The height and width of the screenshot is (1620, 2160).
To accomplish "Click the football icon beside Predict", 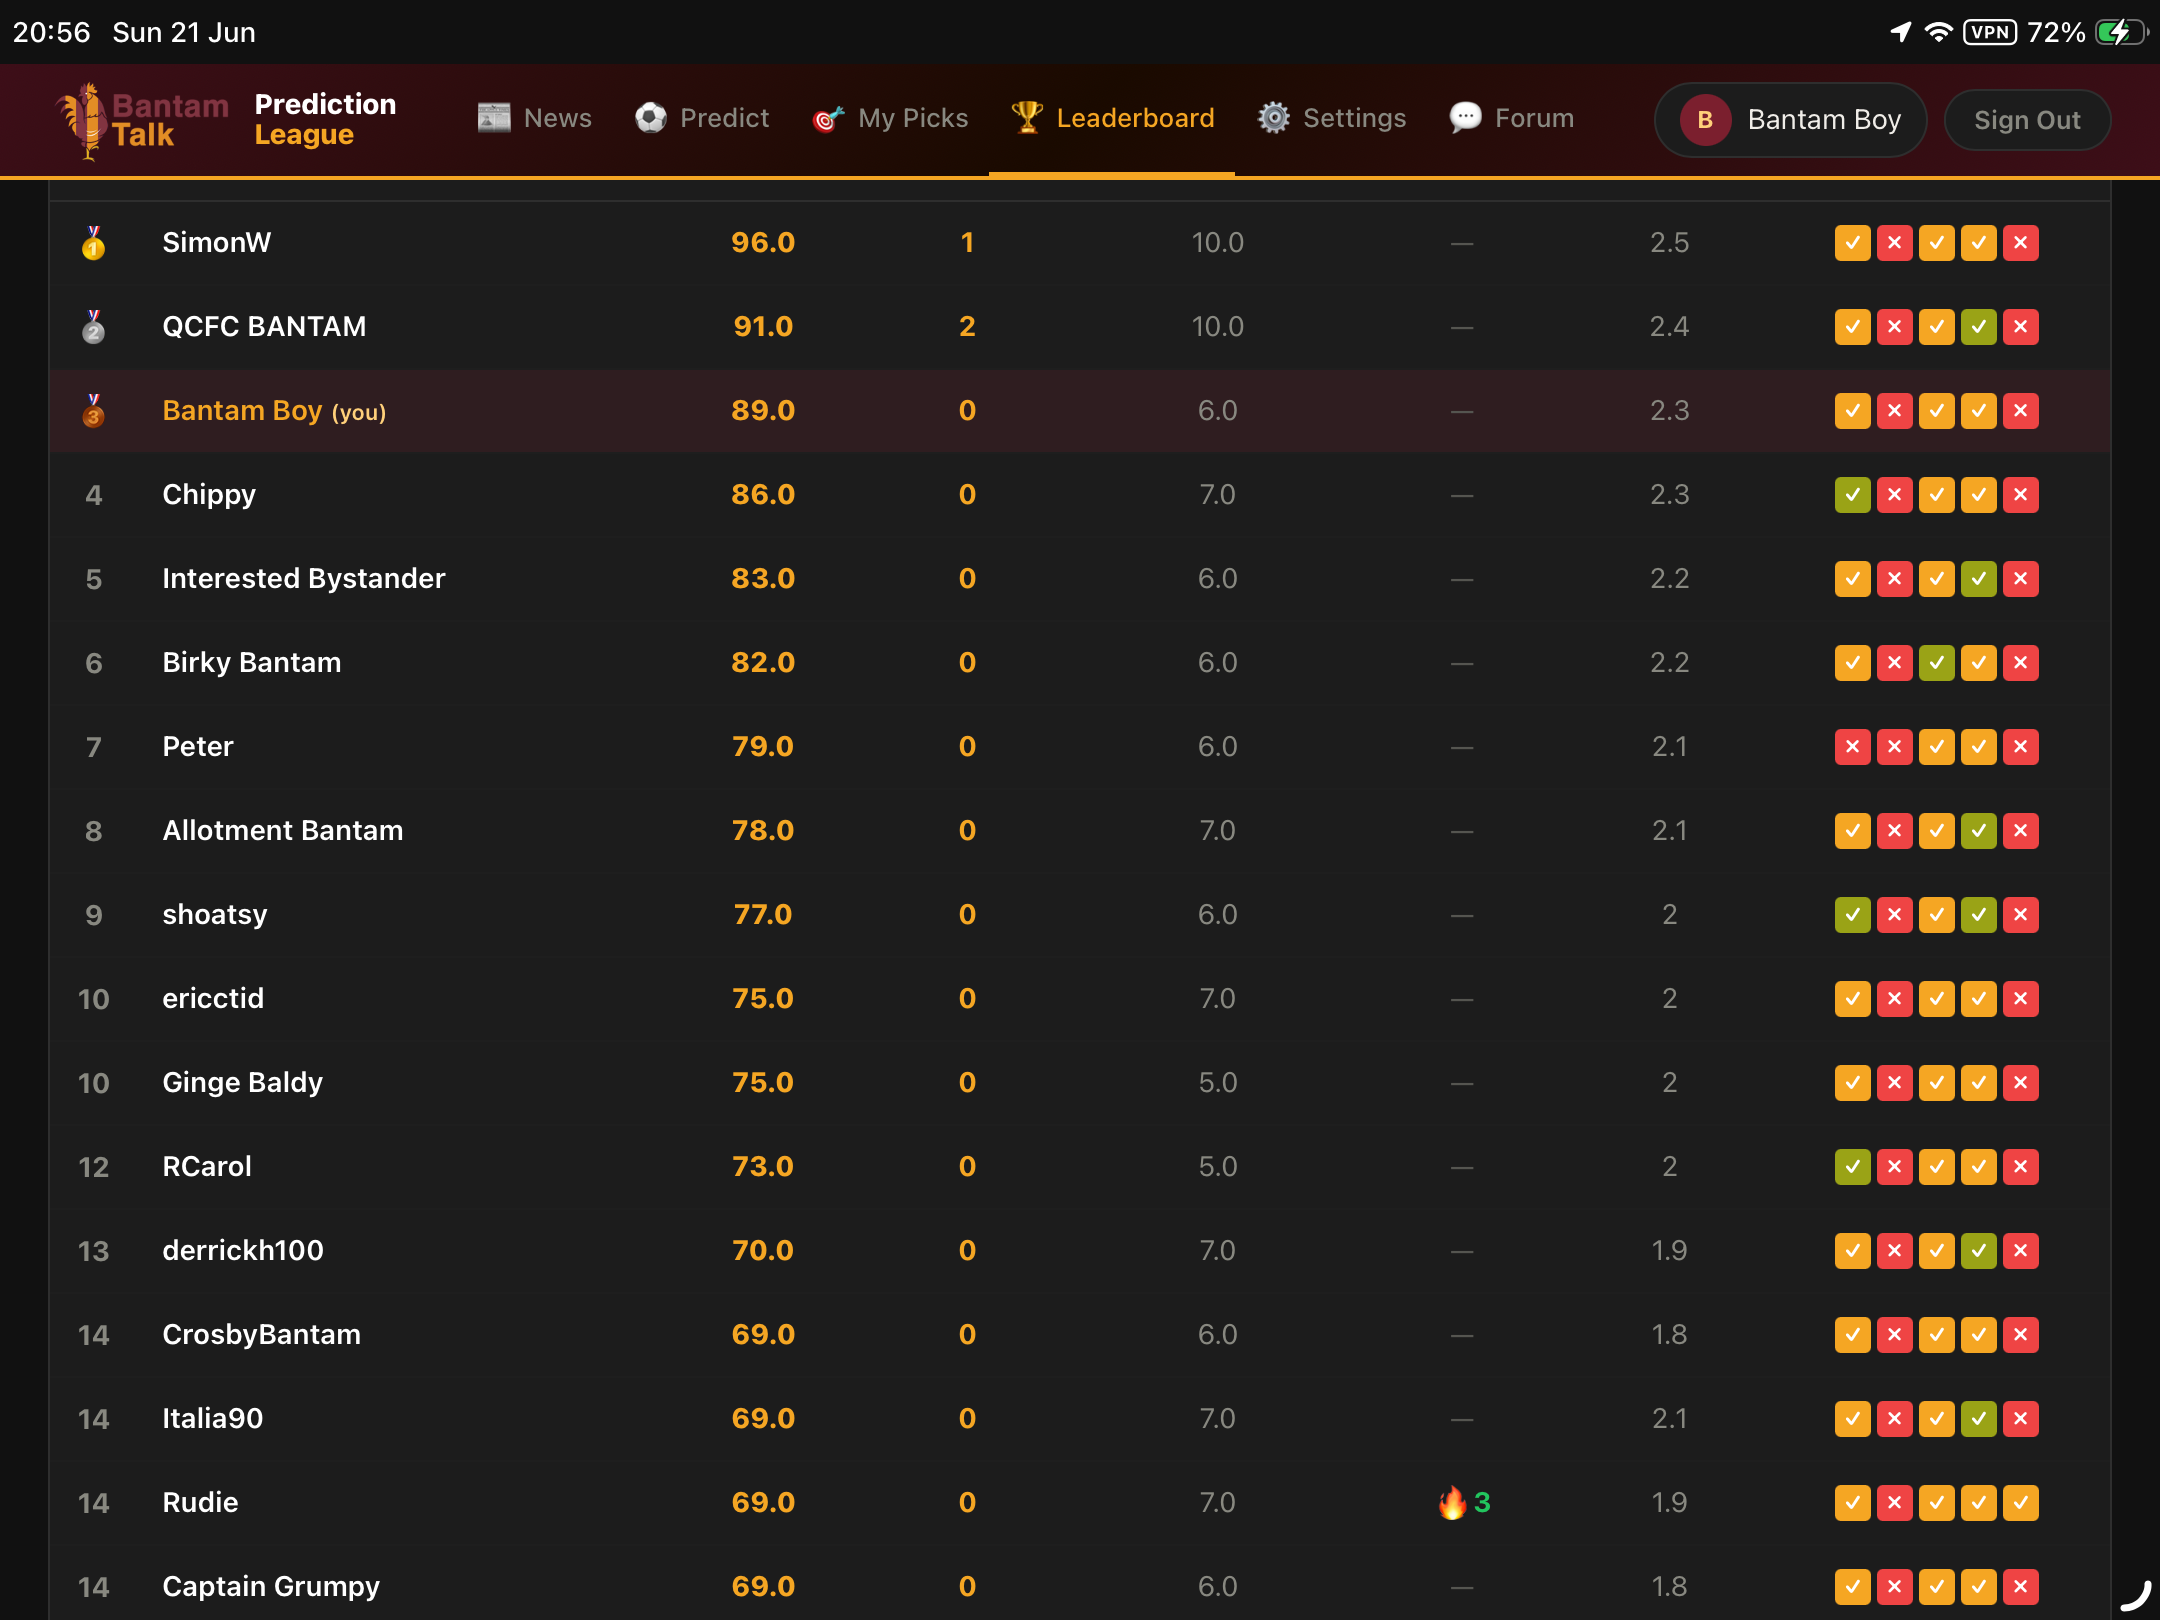I will point(651,118).
